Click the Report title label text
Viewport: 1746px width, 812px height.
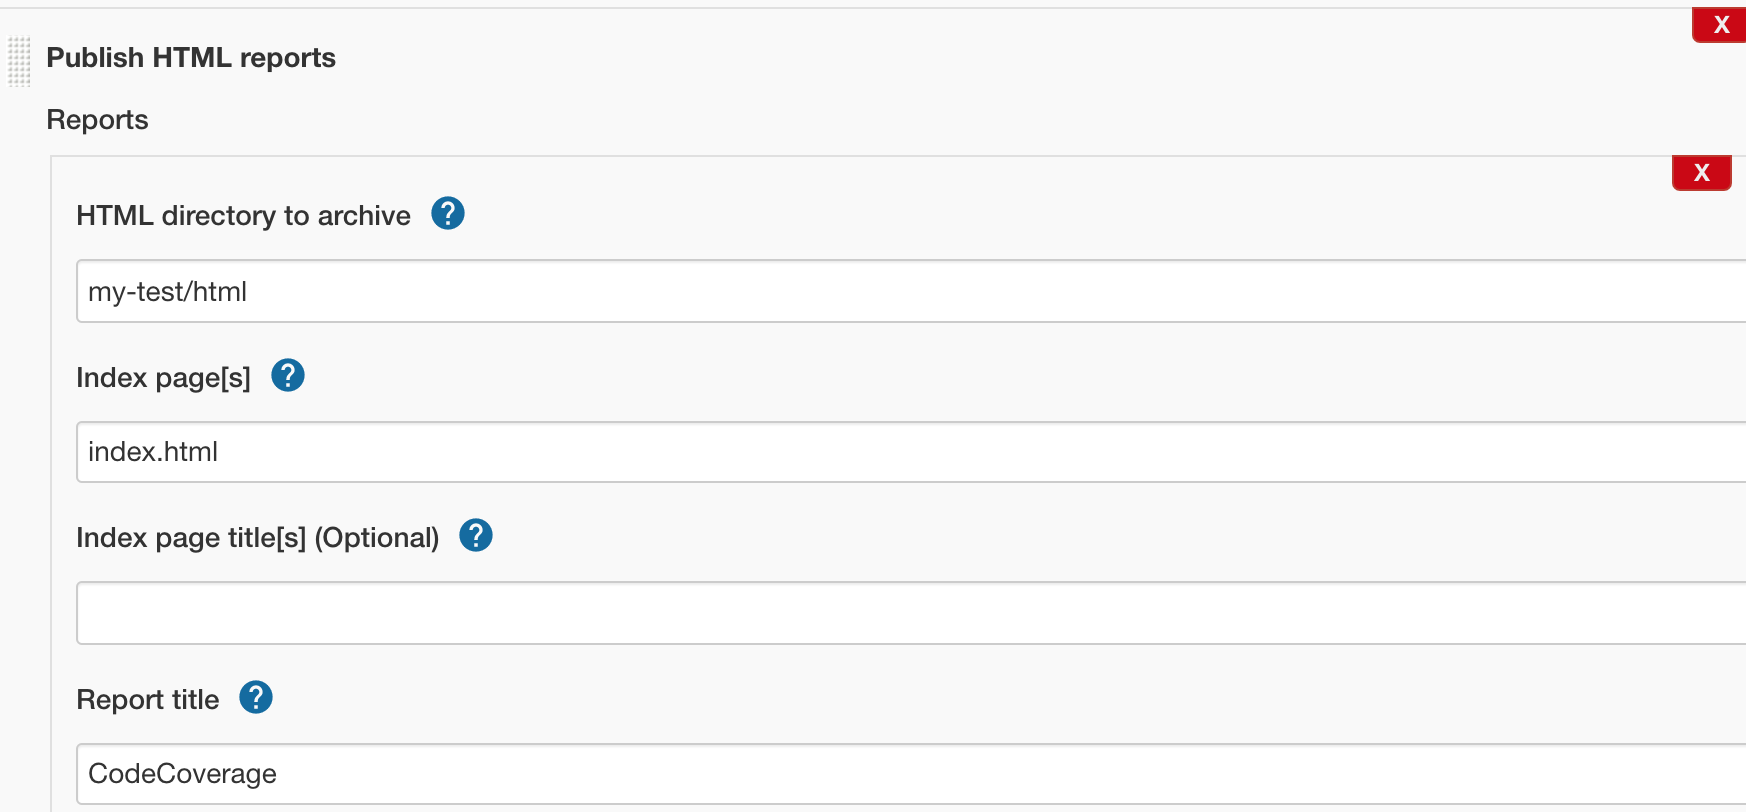coord(147,700)
